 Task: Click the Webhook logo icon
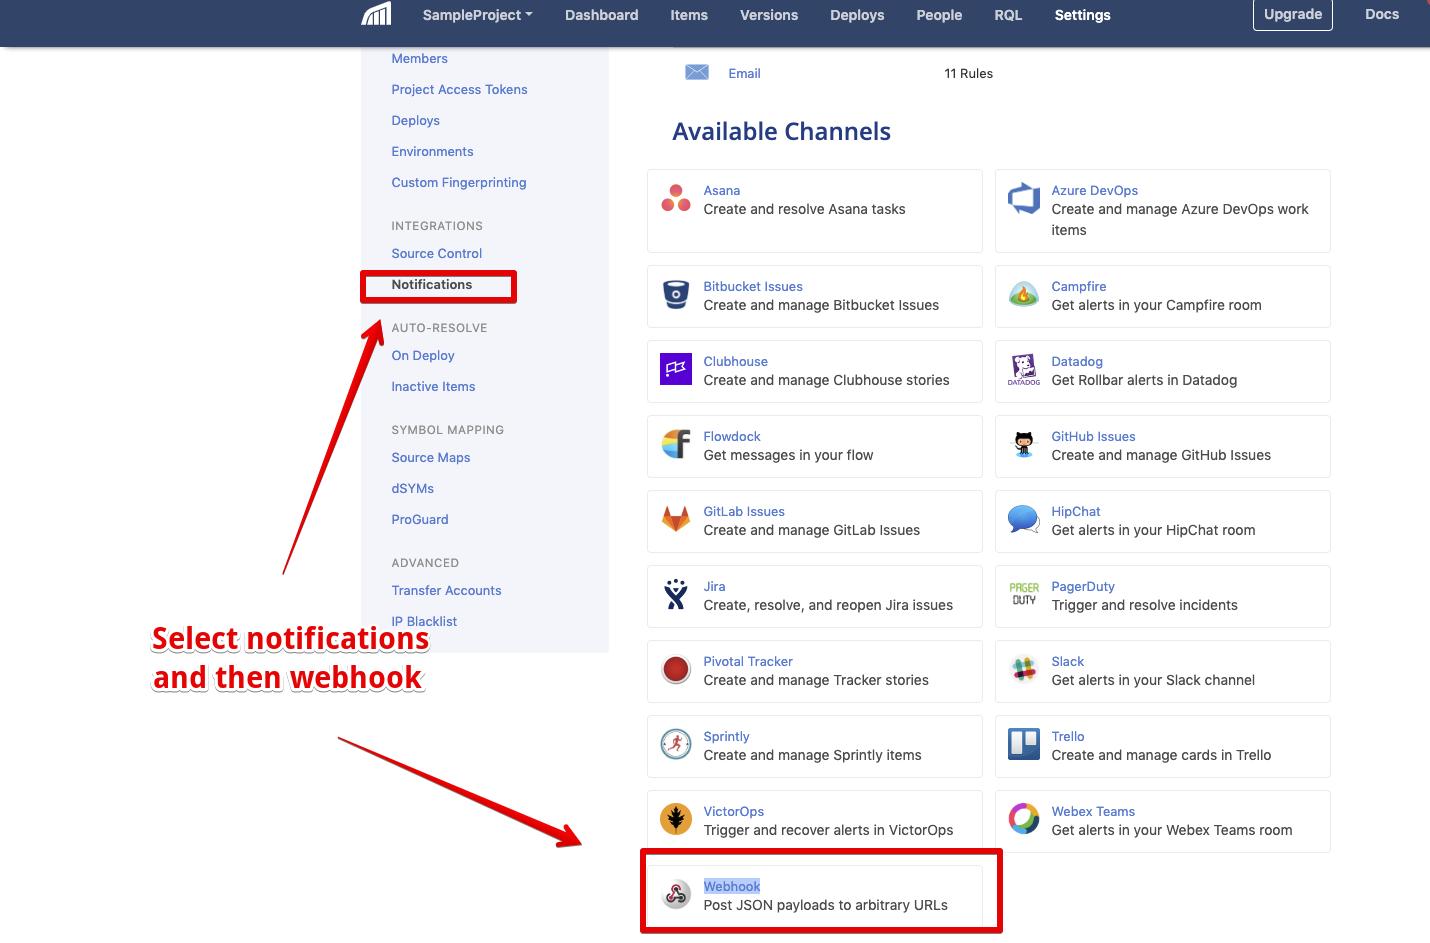[676, 894]
